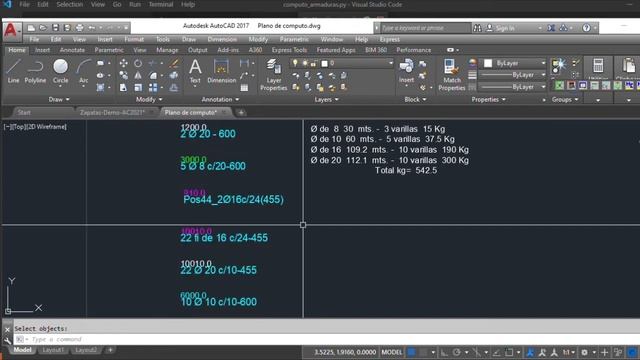
Task: Click the command line input field
Action: point(327,339)
